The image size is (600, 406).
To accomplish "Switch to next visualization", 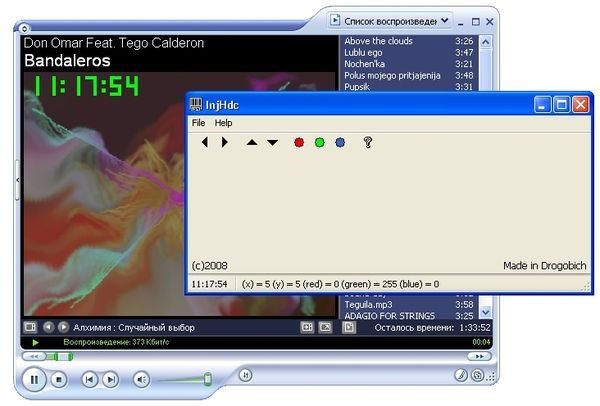I will [63, 327].
